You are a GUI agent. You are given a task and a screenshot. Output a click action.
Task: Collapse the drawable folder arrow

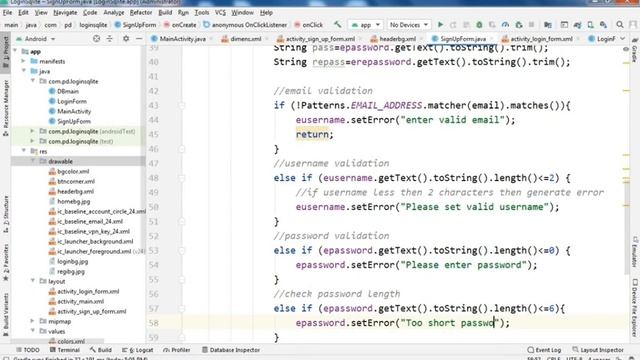[x=33, y=161]
